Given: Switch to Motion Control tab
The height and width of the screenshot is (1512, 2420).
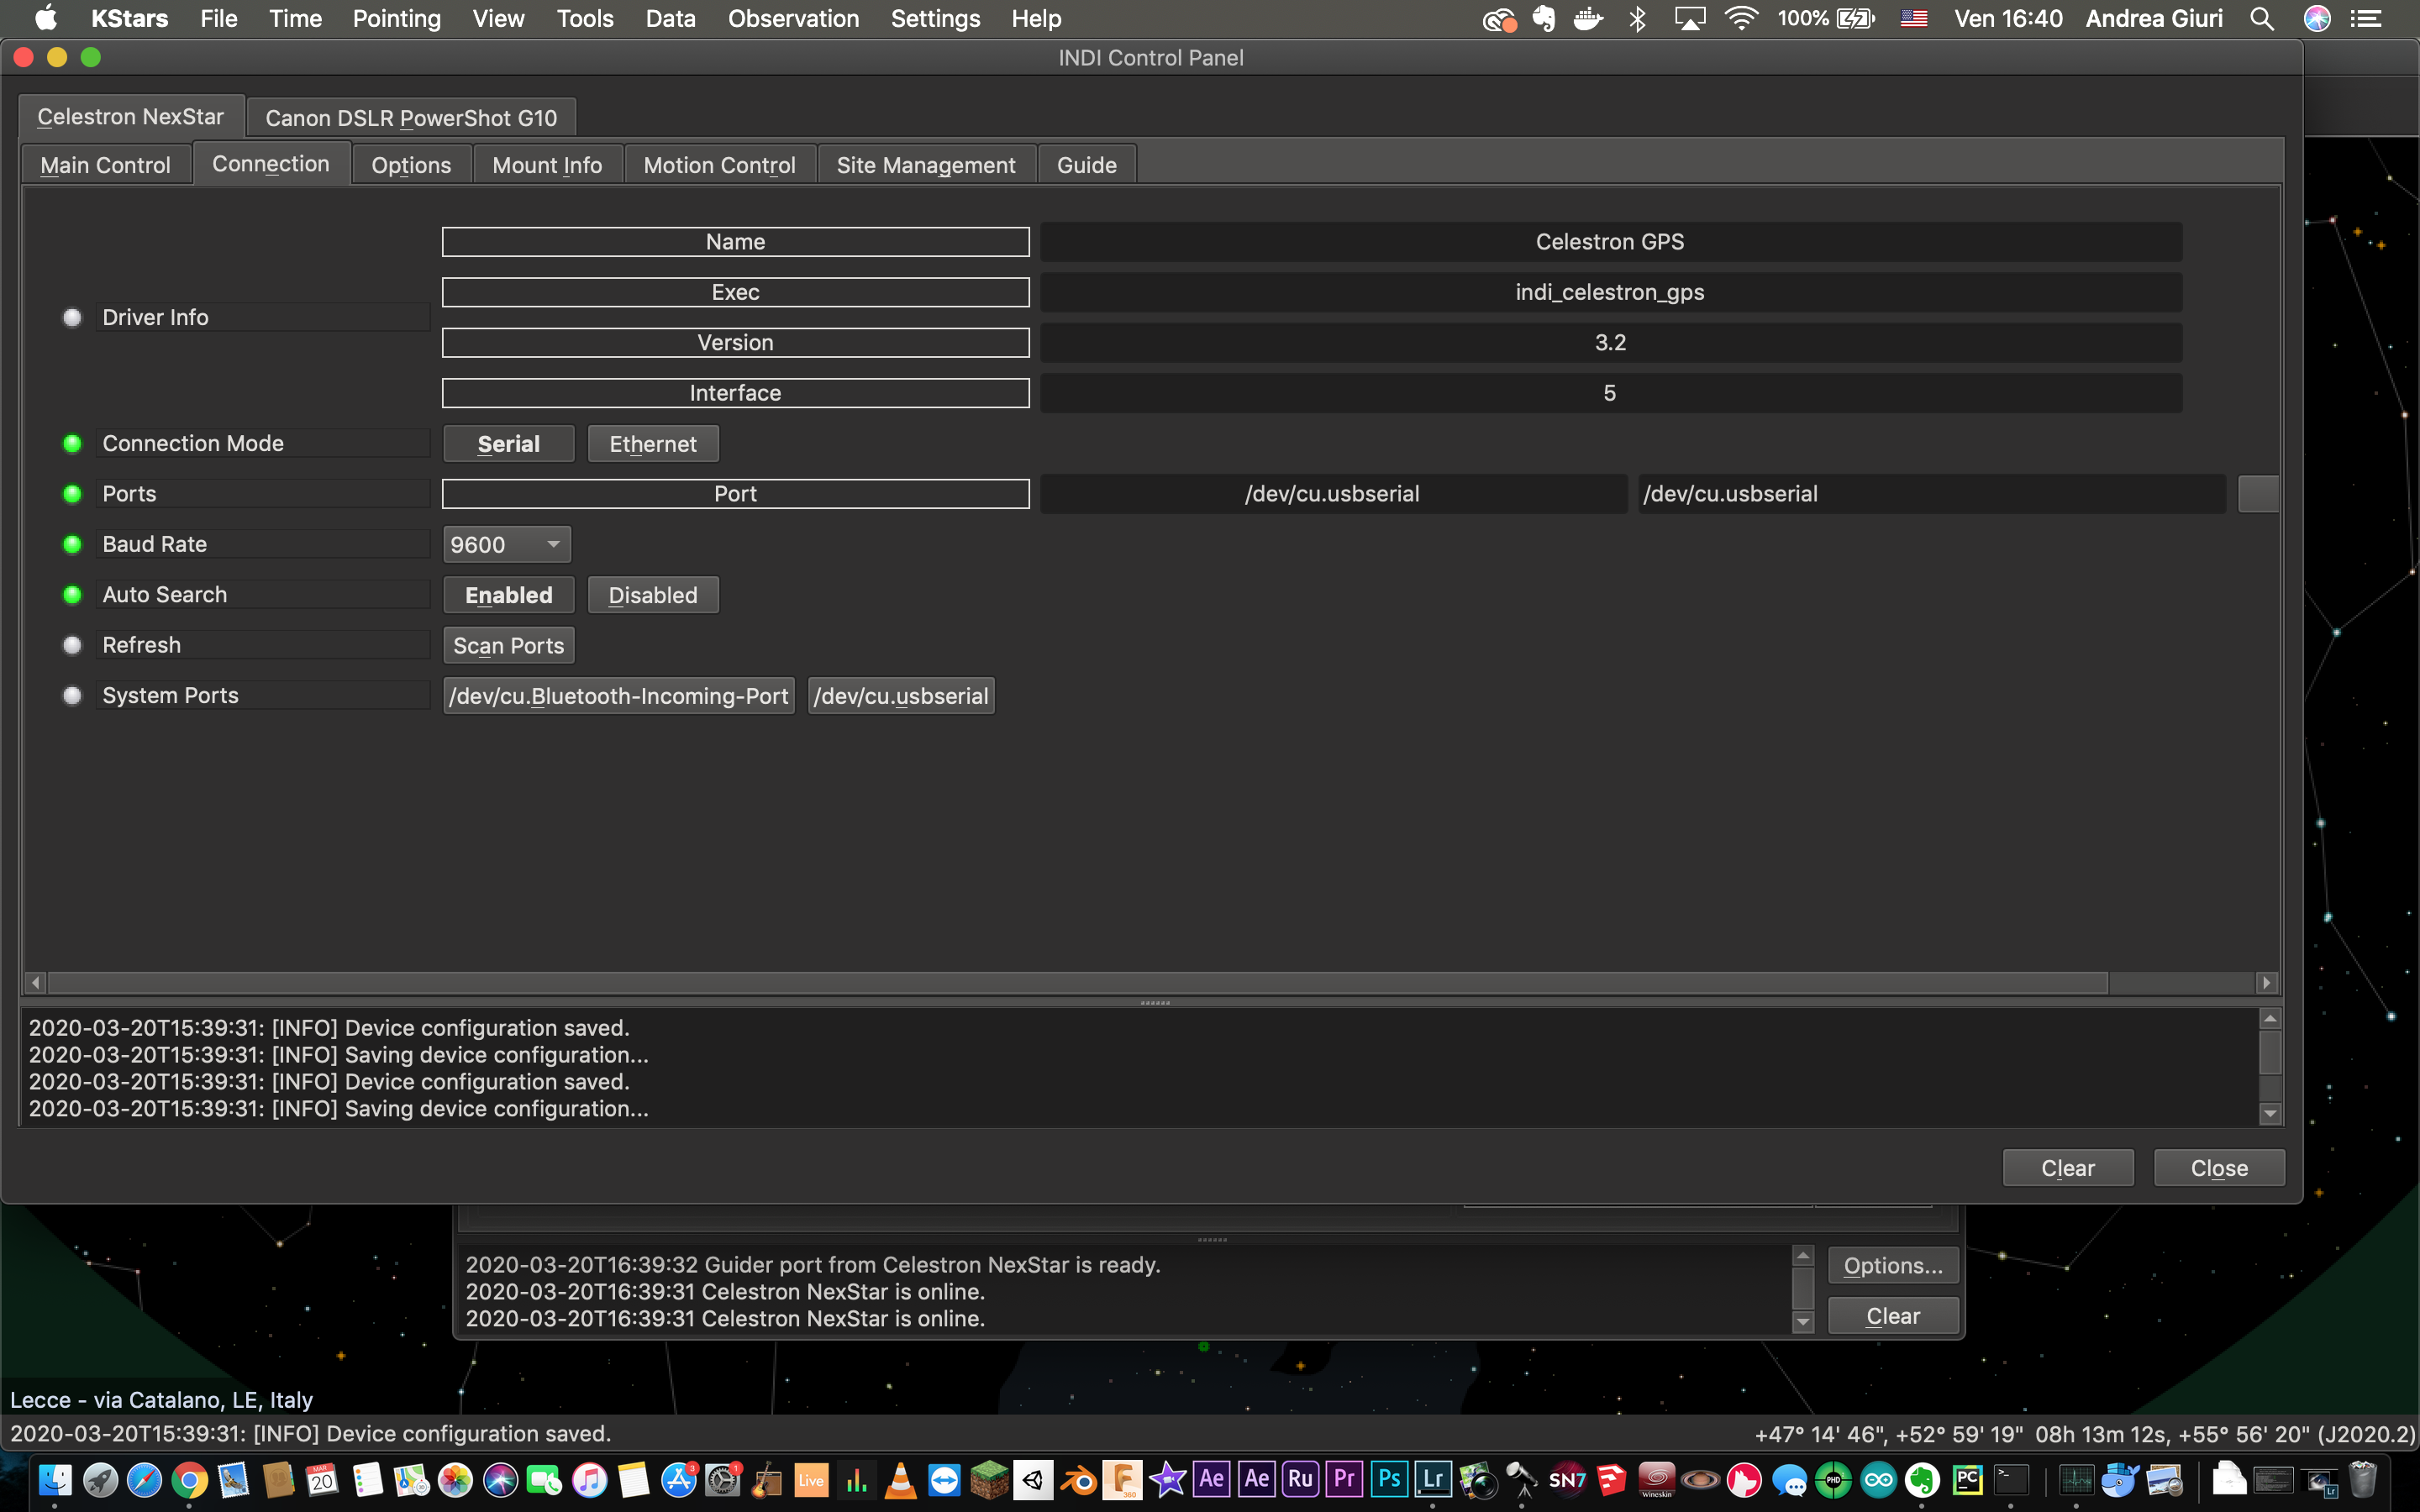Looking at the screenshot, I should (720, 165).
